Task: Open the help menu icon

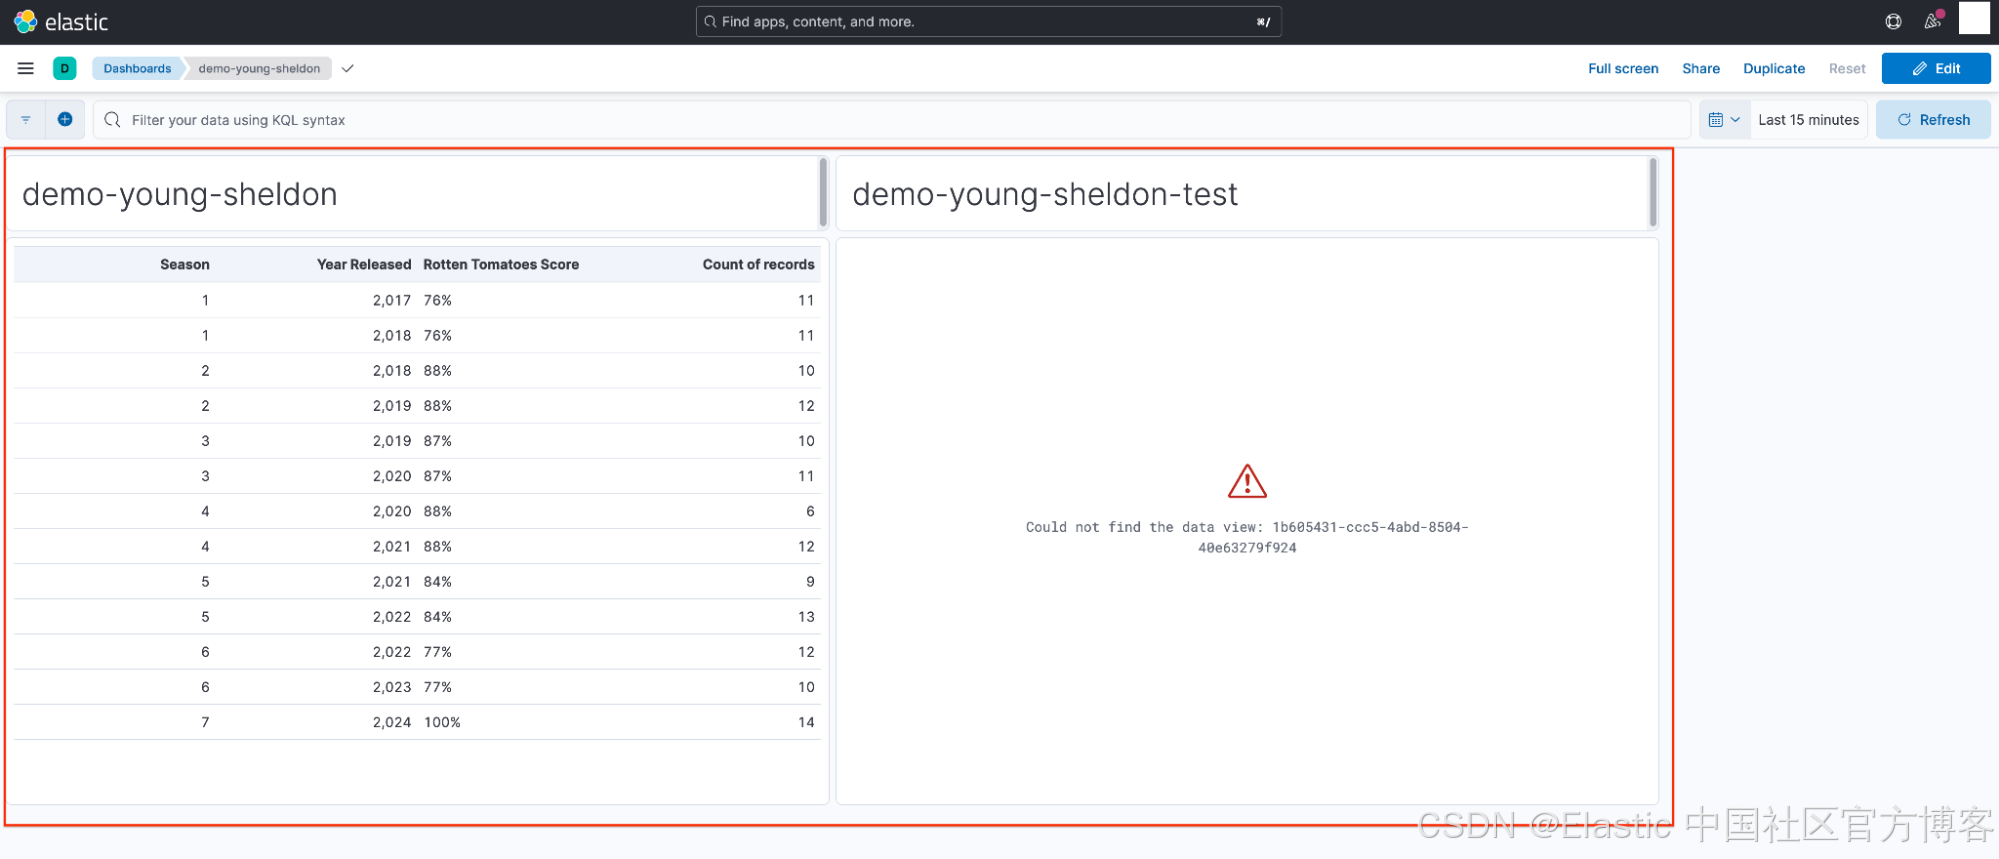Action: point(1893,21)
